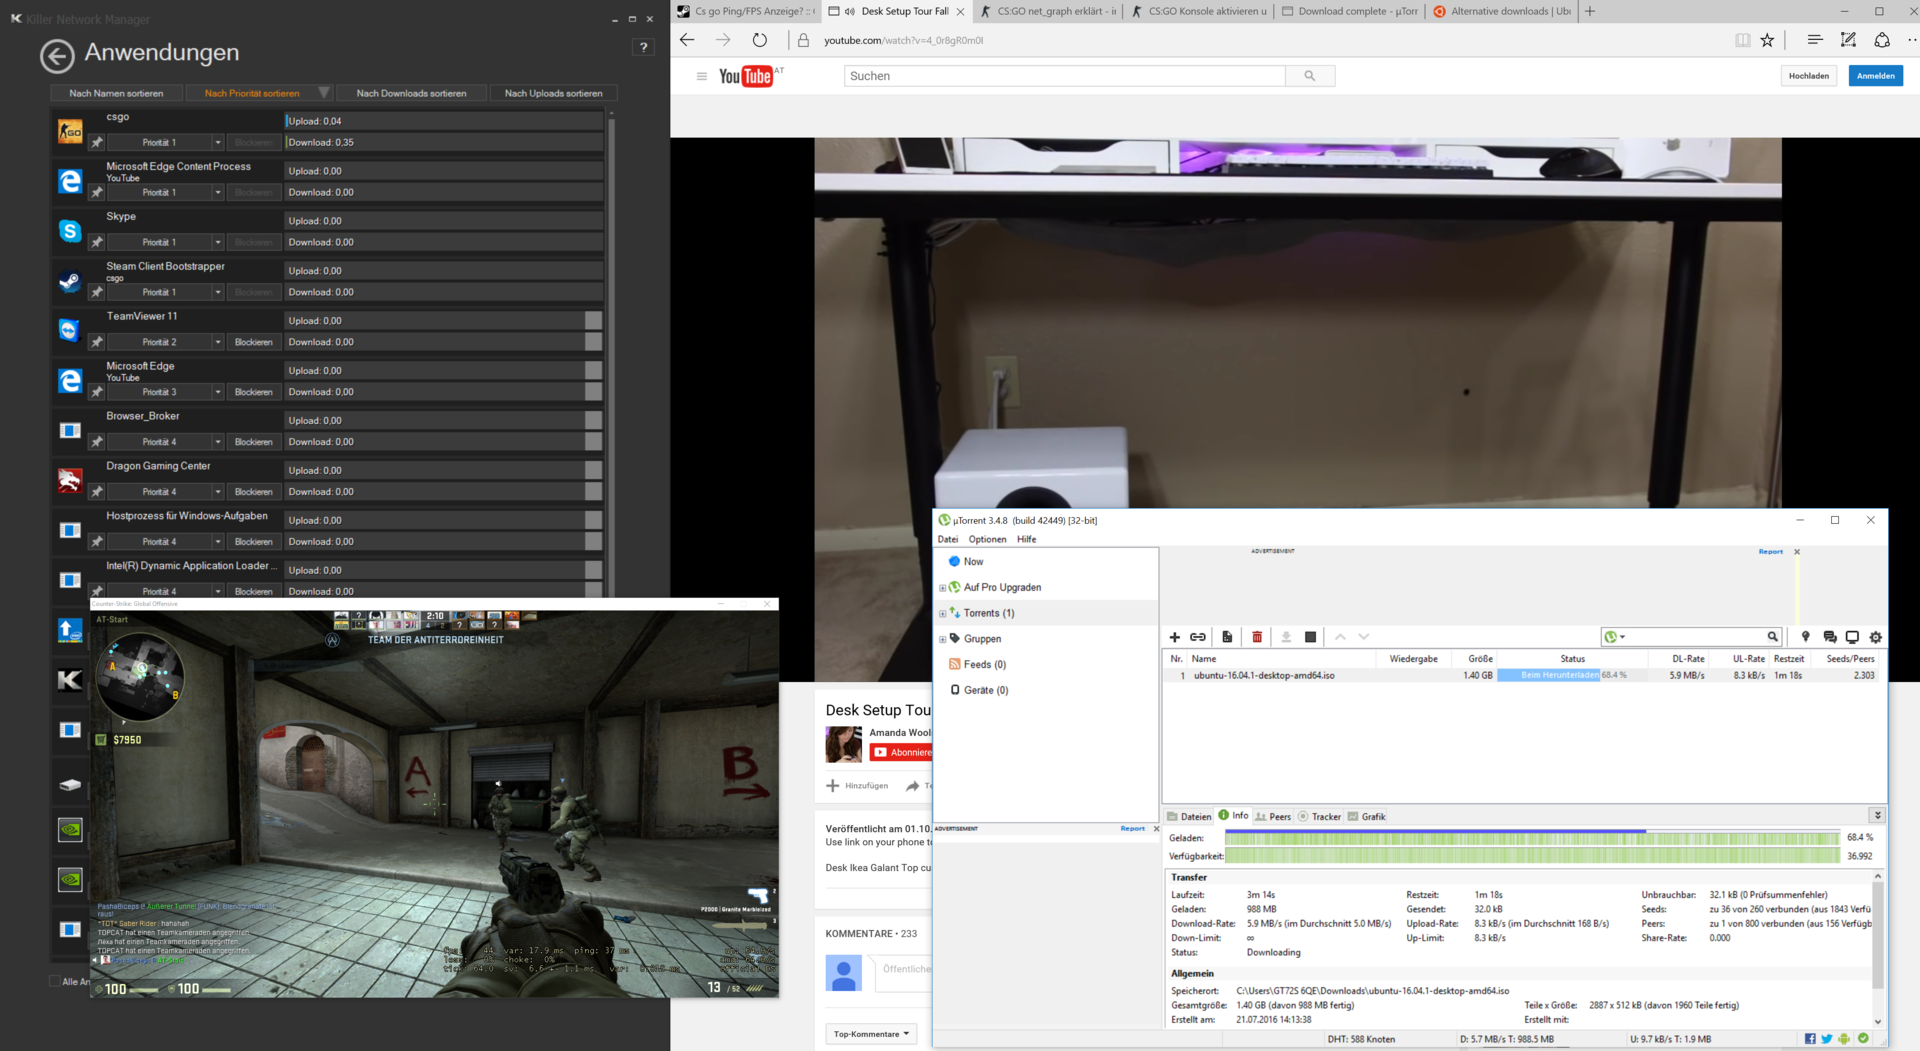Click Facebook share icon in µTorrent status bar
This screenshot has width=1920, height=1051.
[1810, 1039]
